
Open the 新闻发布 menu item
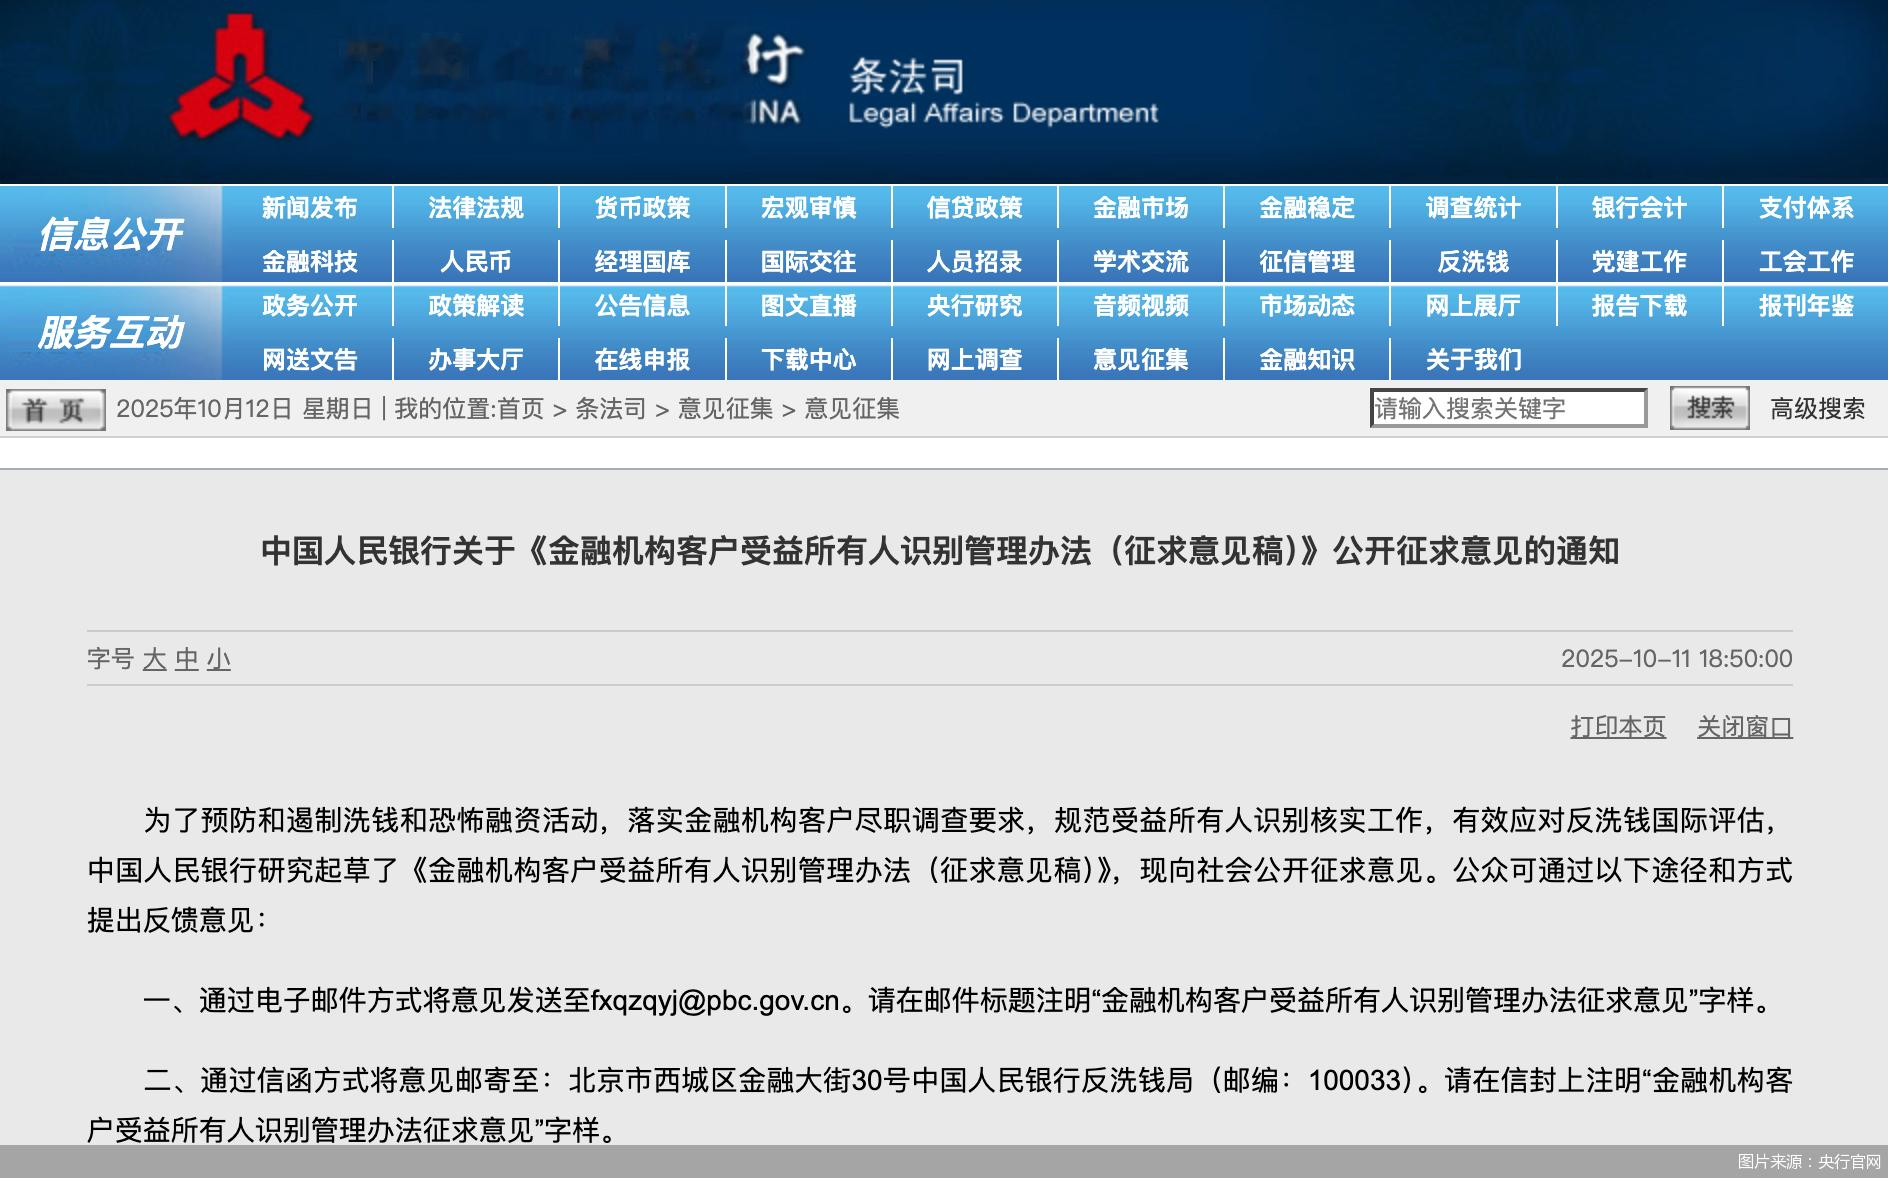(309, 208)
